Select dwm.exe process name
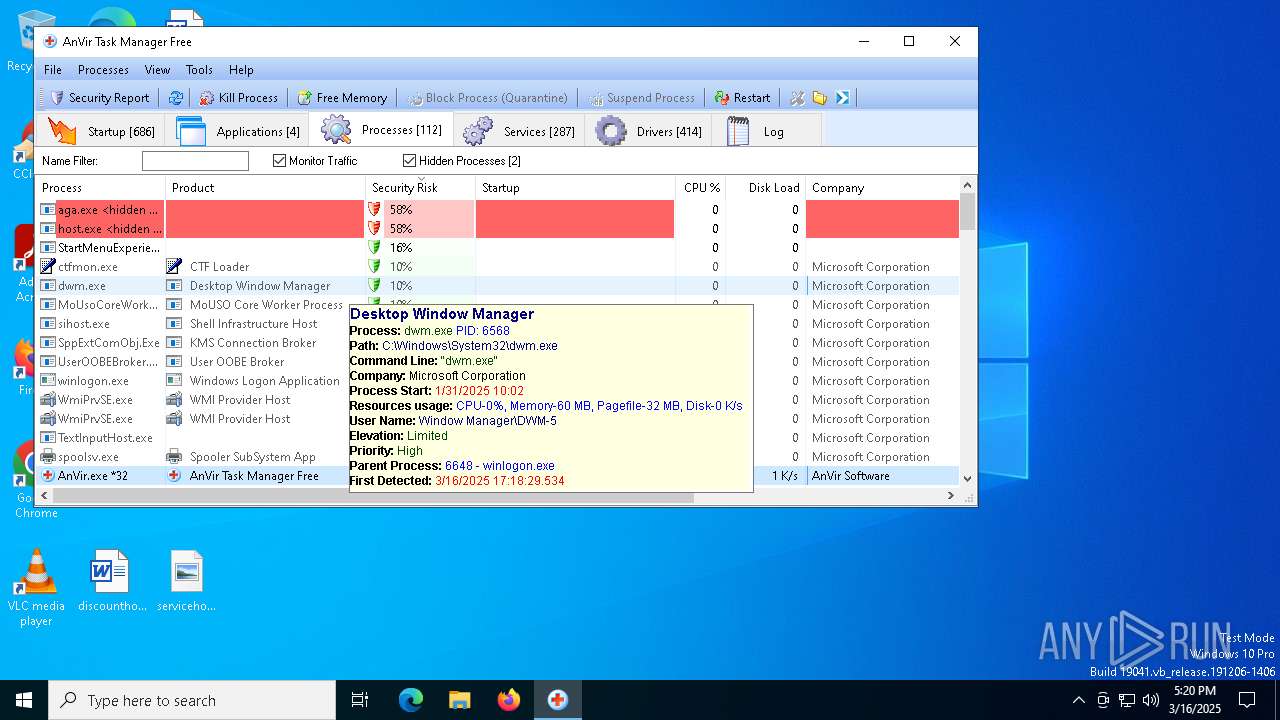The width and height of the screenshot is (1280, 720). [x=82, y=286]
